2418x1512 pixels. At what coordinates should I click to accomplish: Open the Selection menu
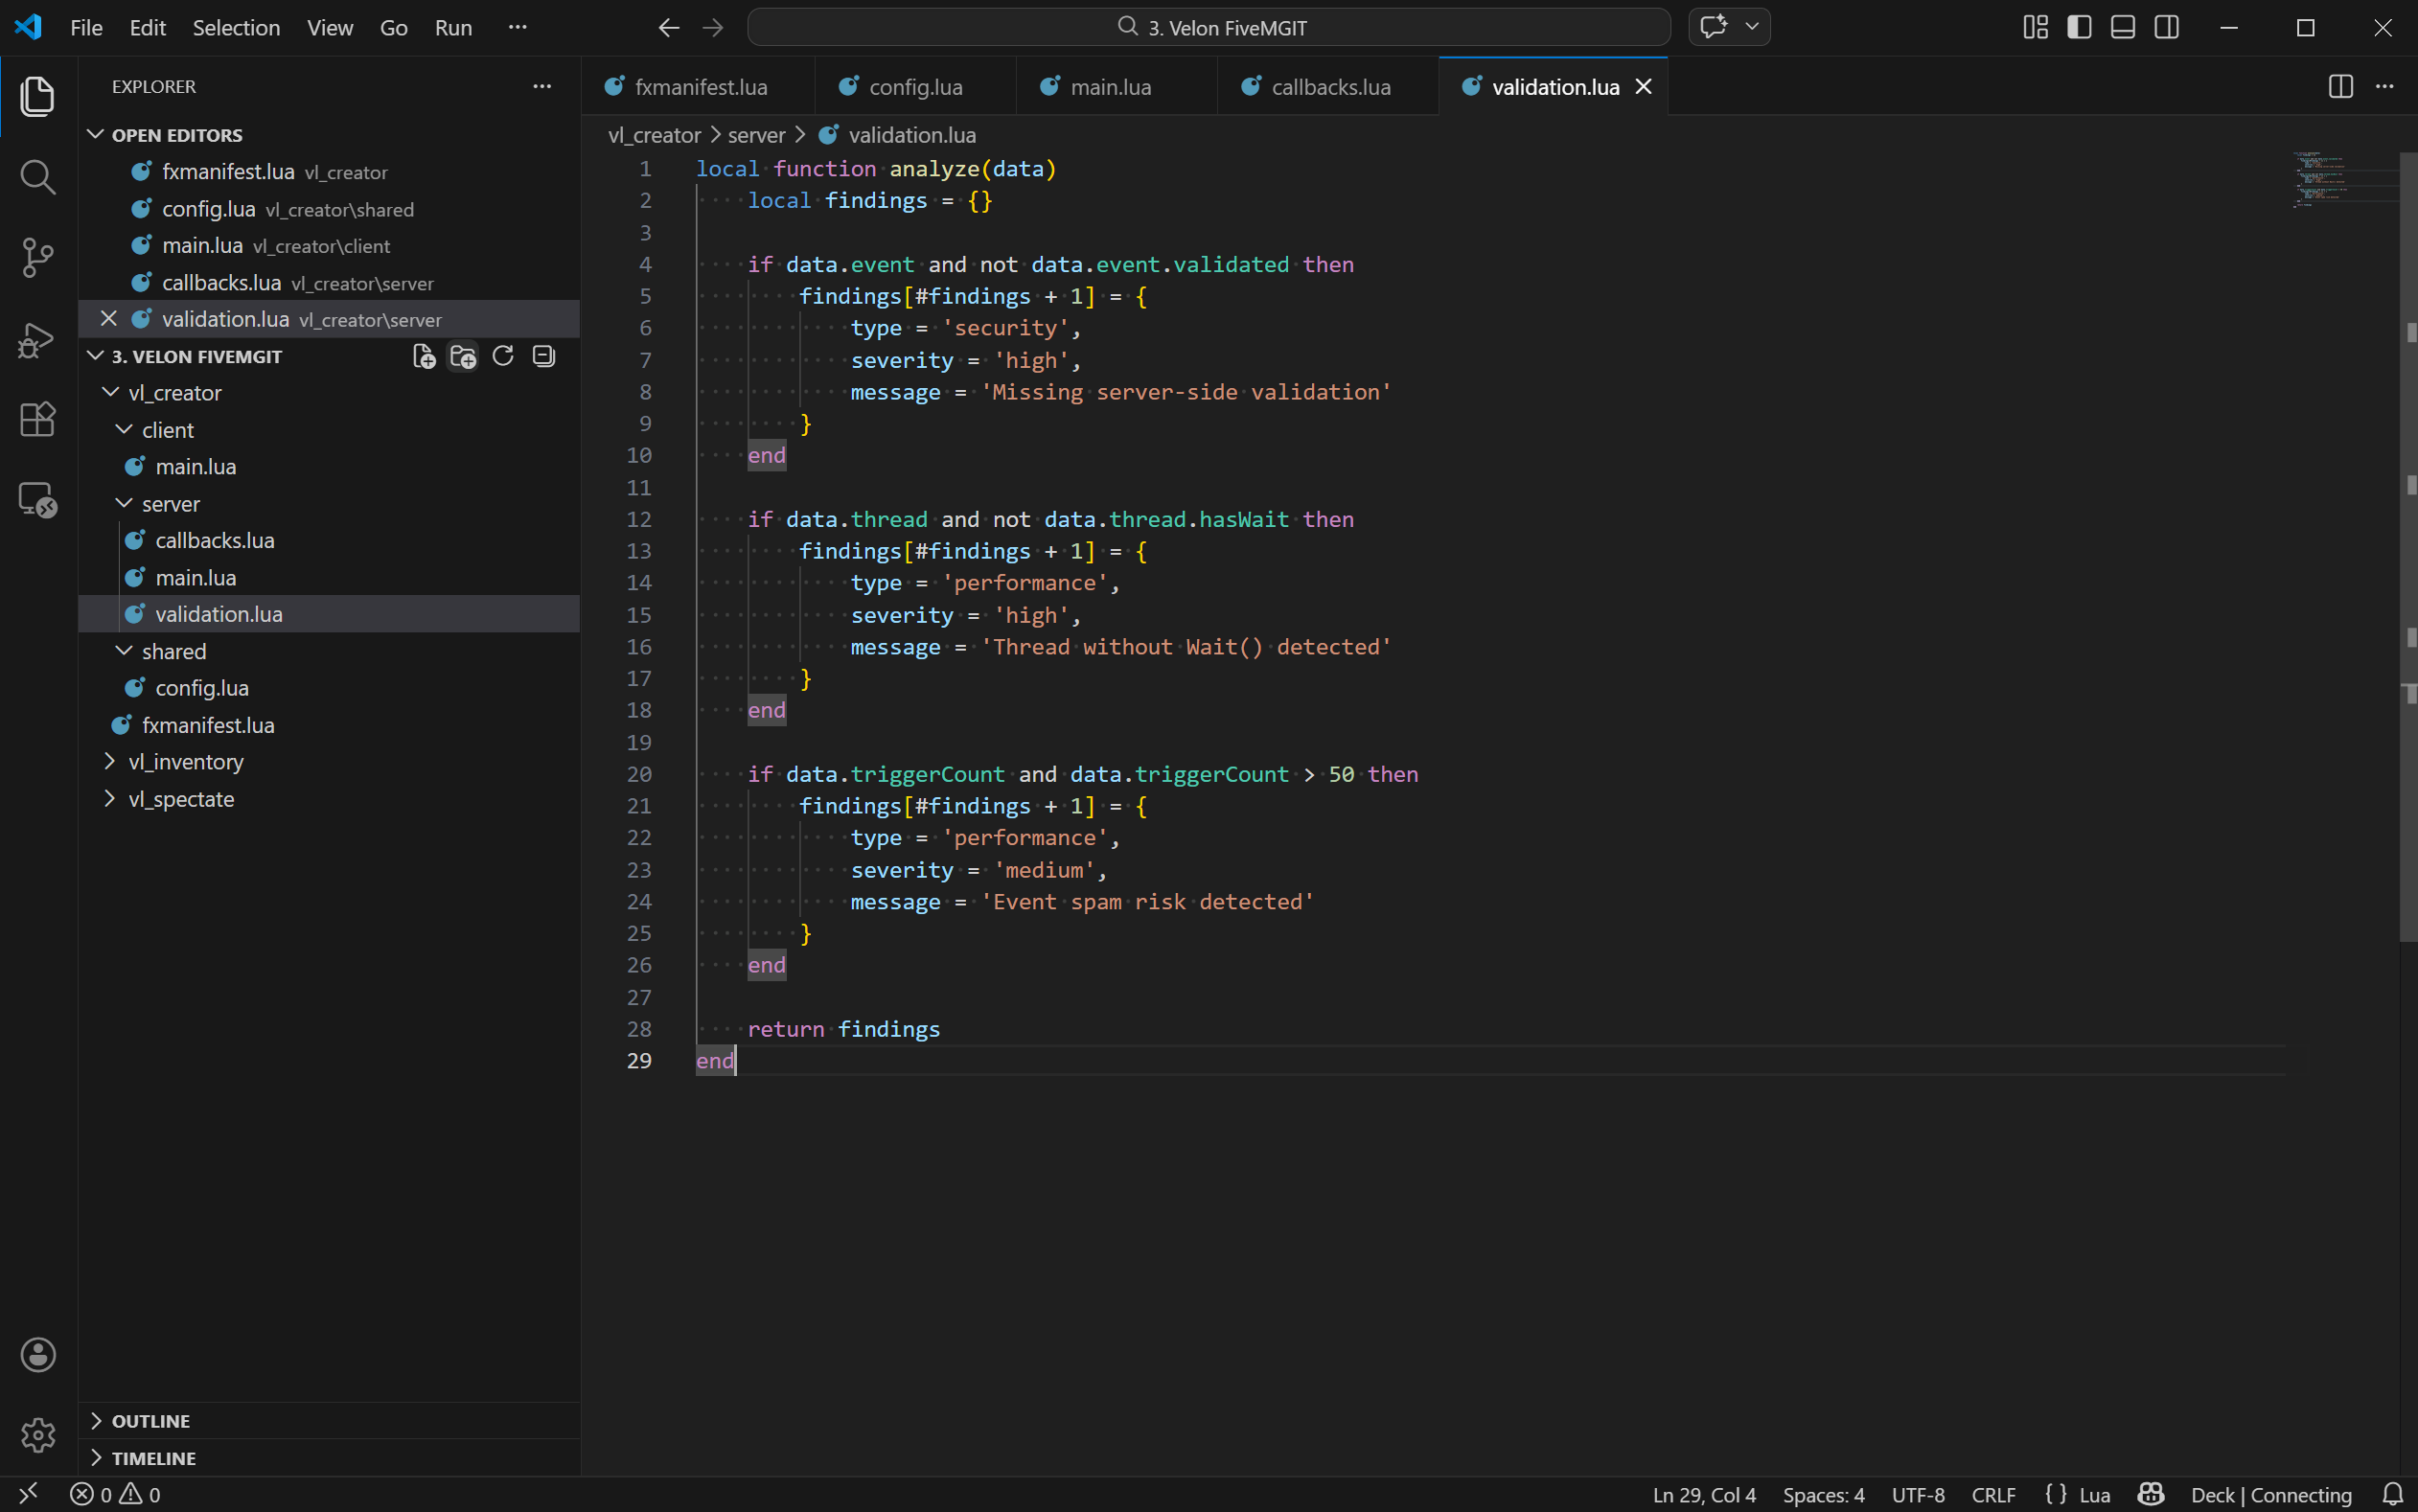[x=236, y=28]
